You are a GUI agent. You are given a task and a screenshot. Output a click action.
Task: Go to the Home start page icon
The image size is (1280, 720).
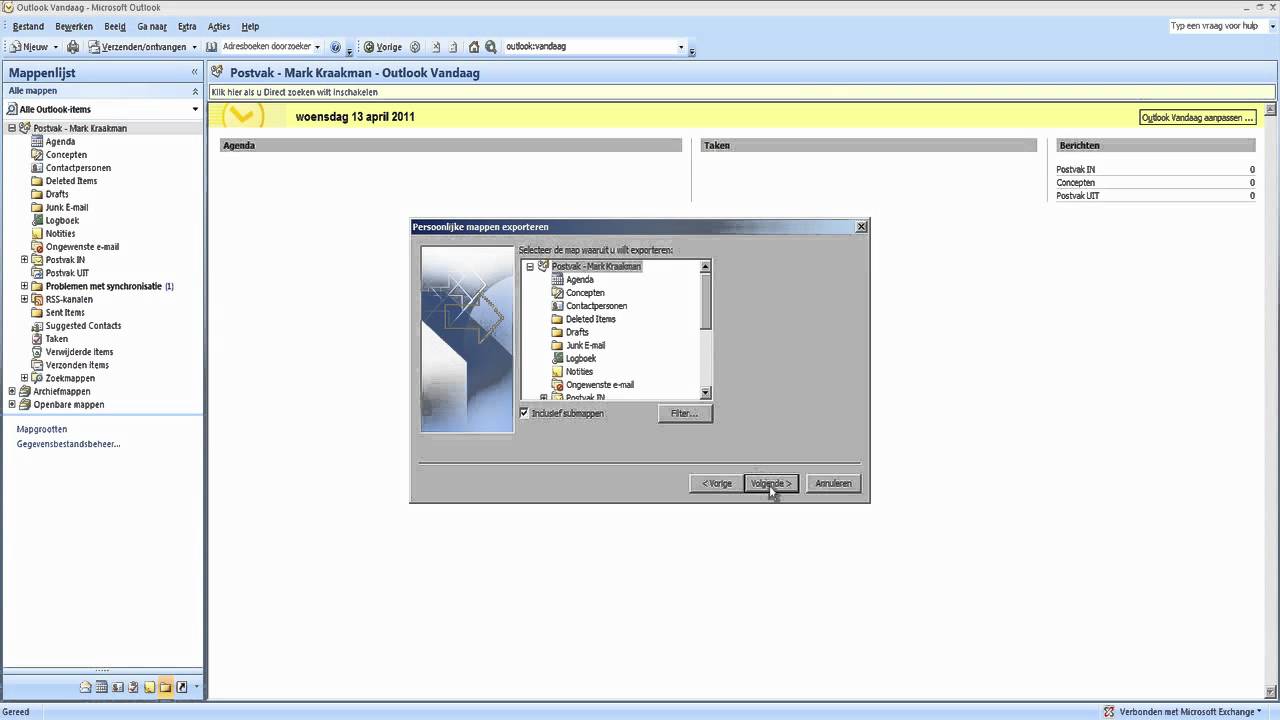474,47
